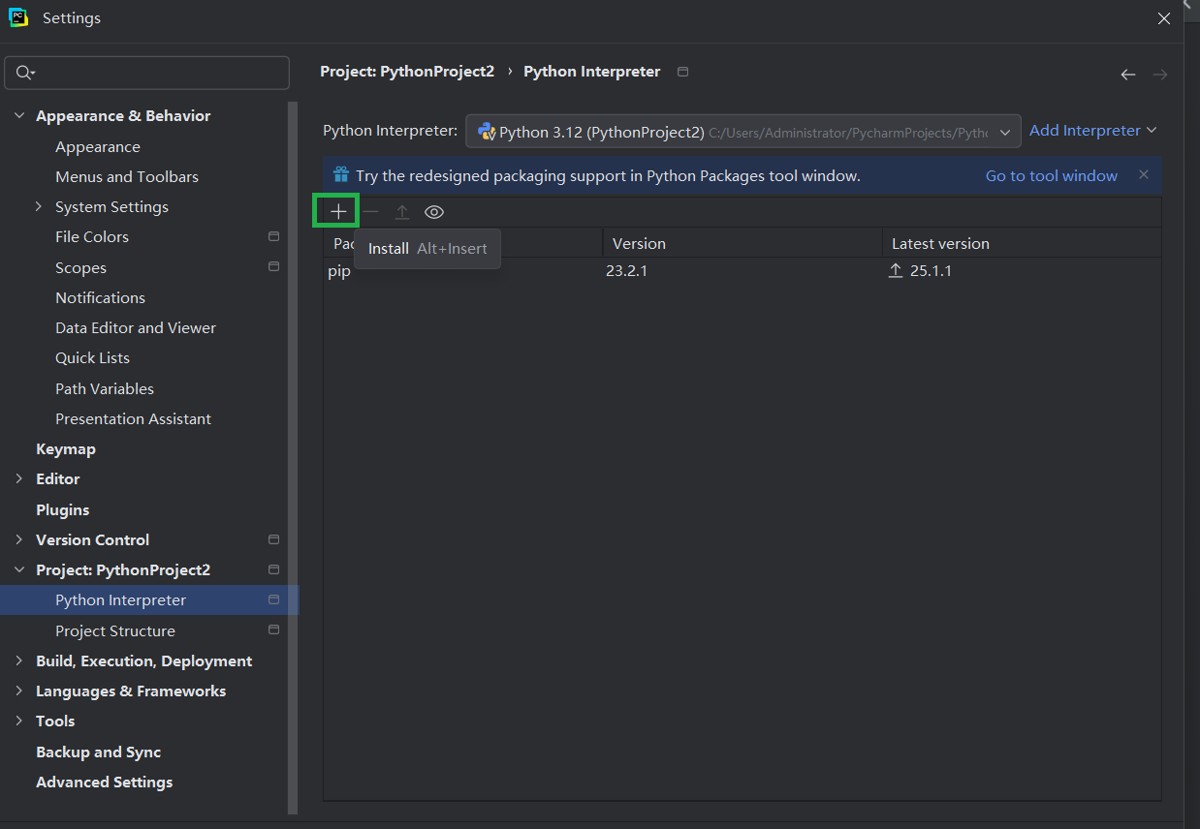Open the Keymap settings page
Image resolution: width=1200 pixels, height=829 pixels.
66,449
